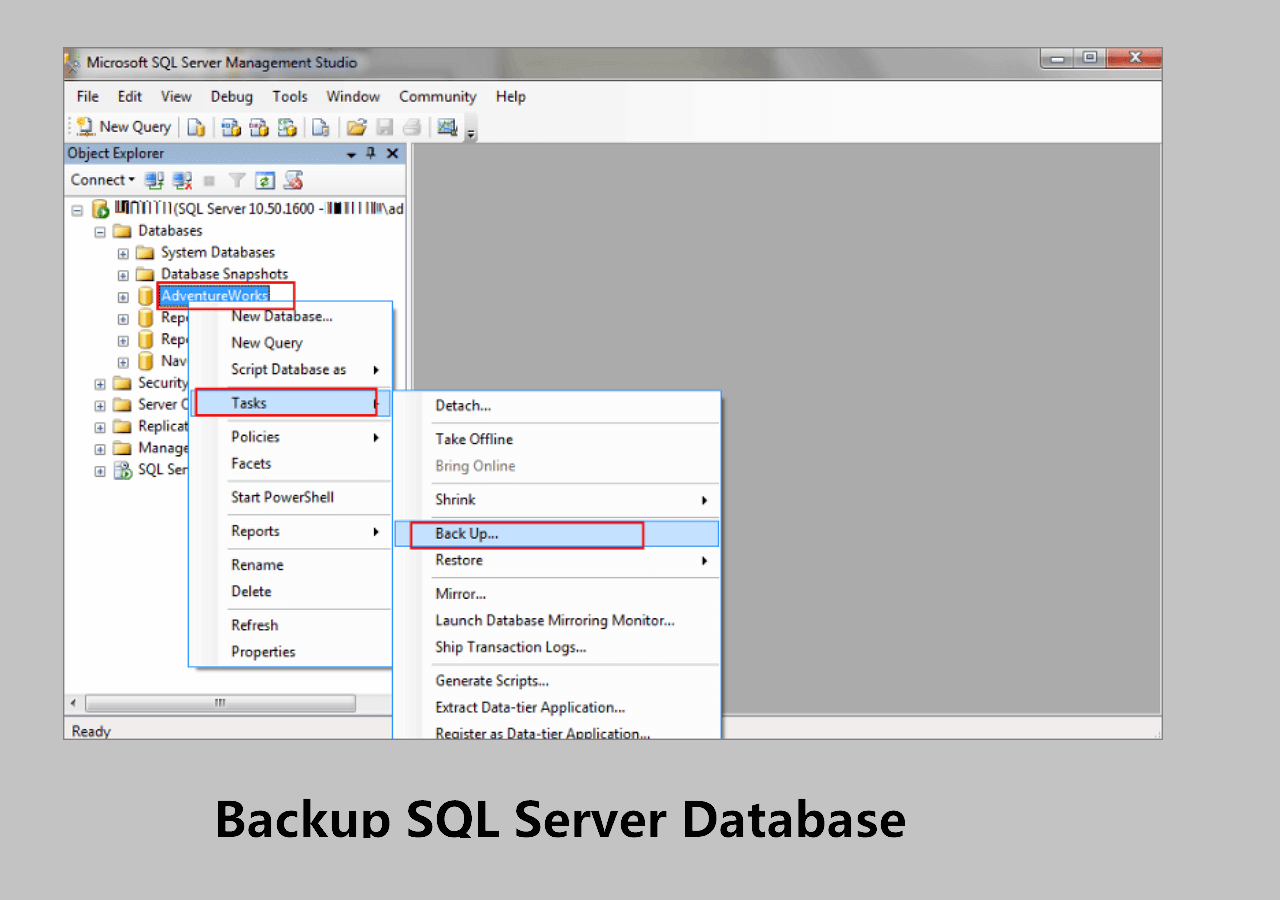Click the Analysis Services MDX Query icon
Image resolution: width=1280 pixels, height=900 pixels.
point(231,127)
